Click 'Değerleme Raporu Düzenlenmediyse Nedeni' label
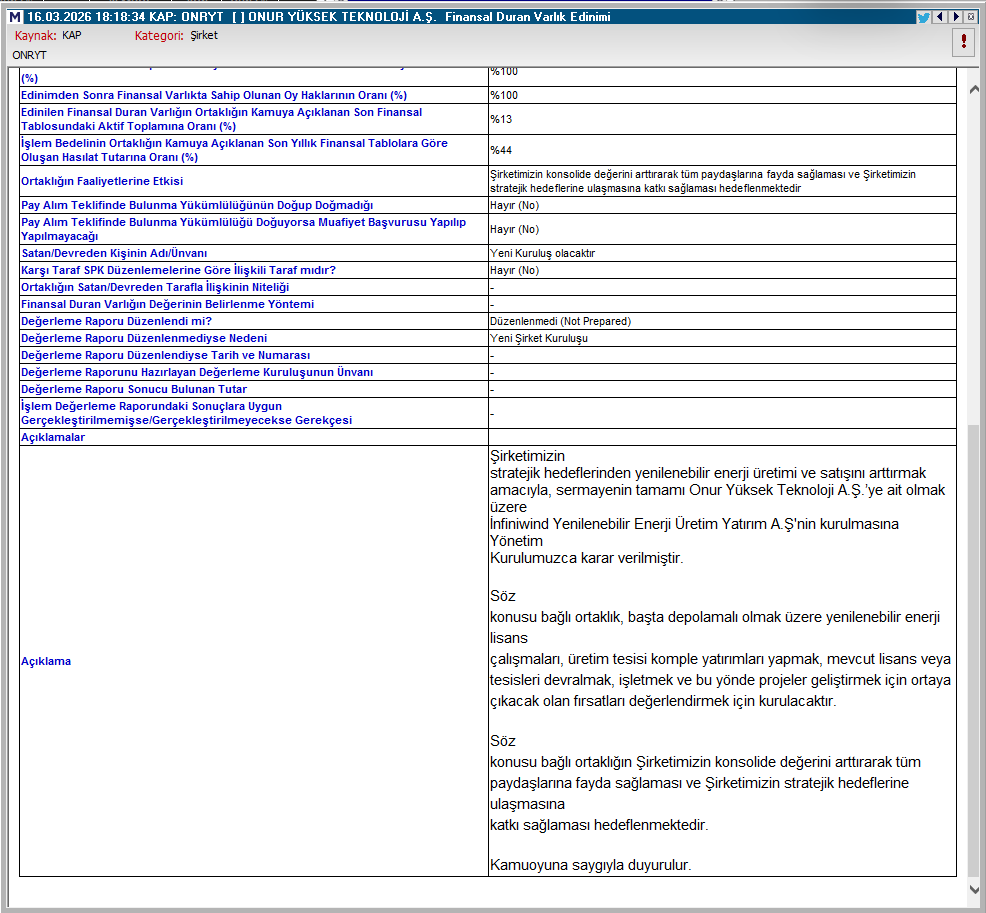This screenshot has width=986, height=913. click(x=144, y=338)
